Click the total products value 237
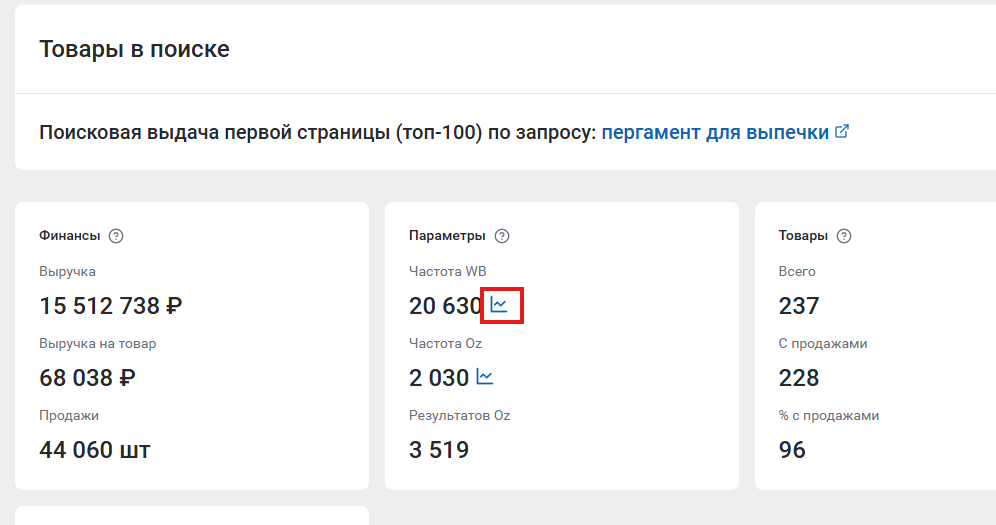The image size is (996, 525). click(799, 306)
